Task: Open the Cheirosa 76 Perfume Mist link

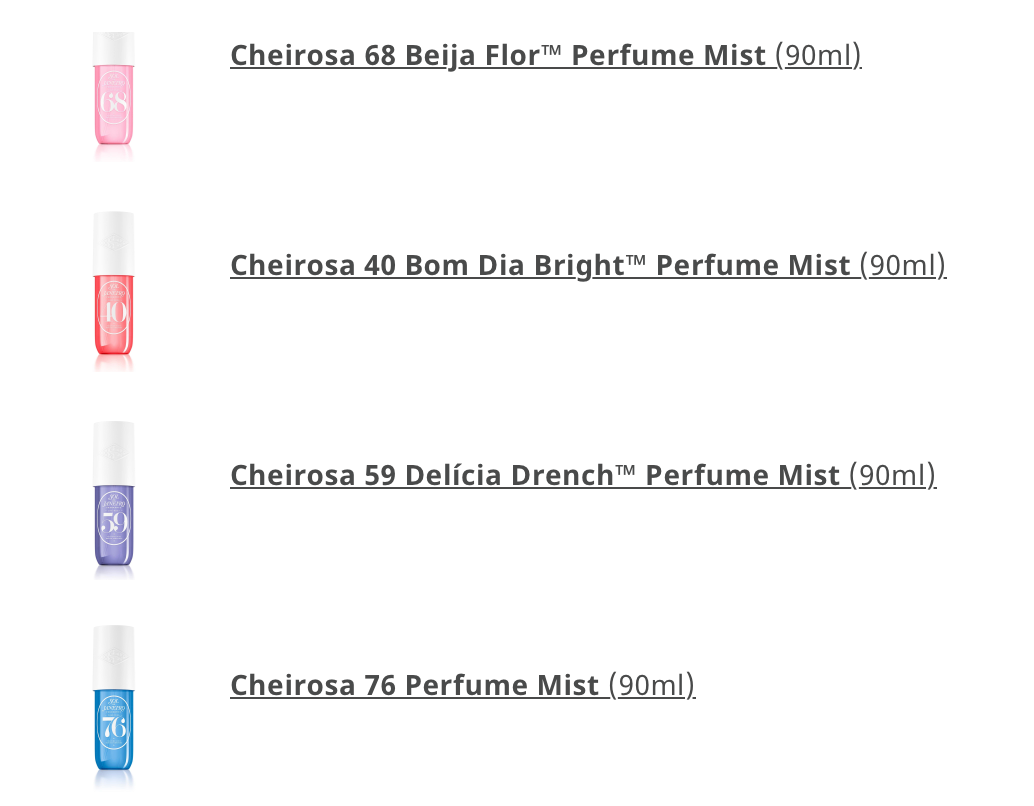Action: click(x=415, y=685)
